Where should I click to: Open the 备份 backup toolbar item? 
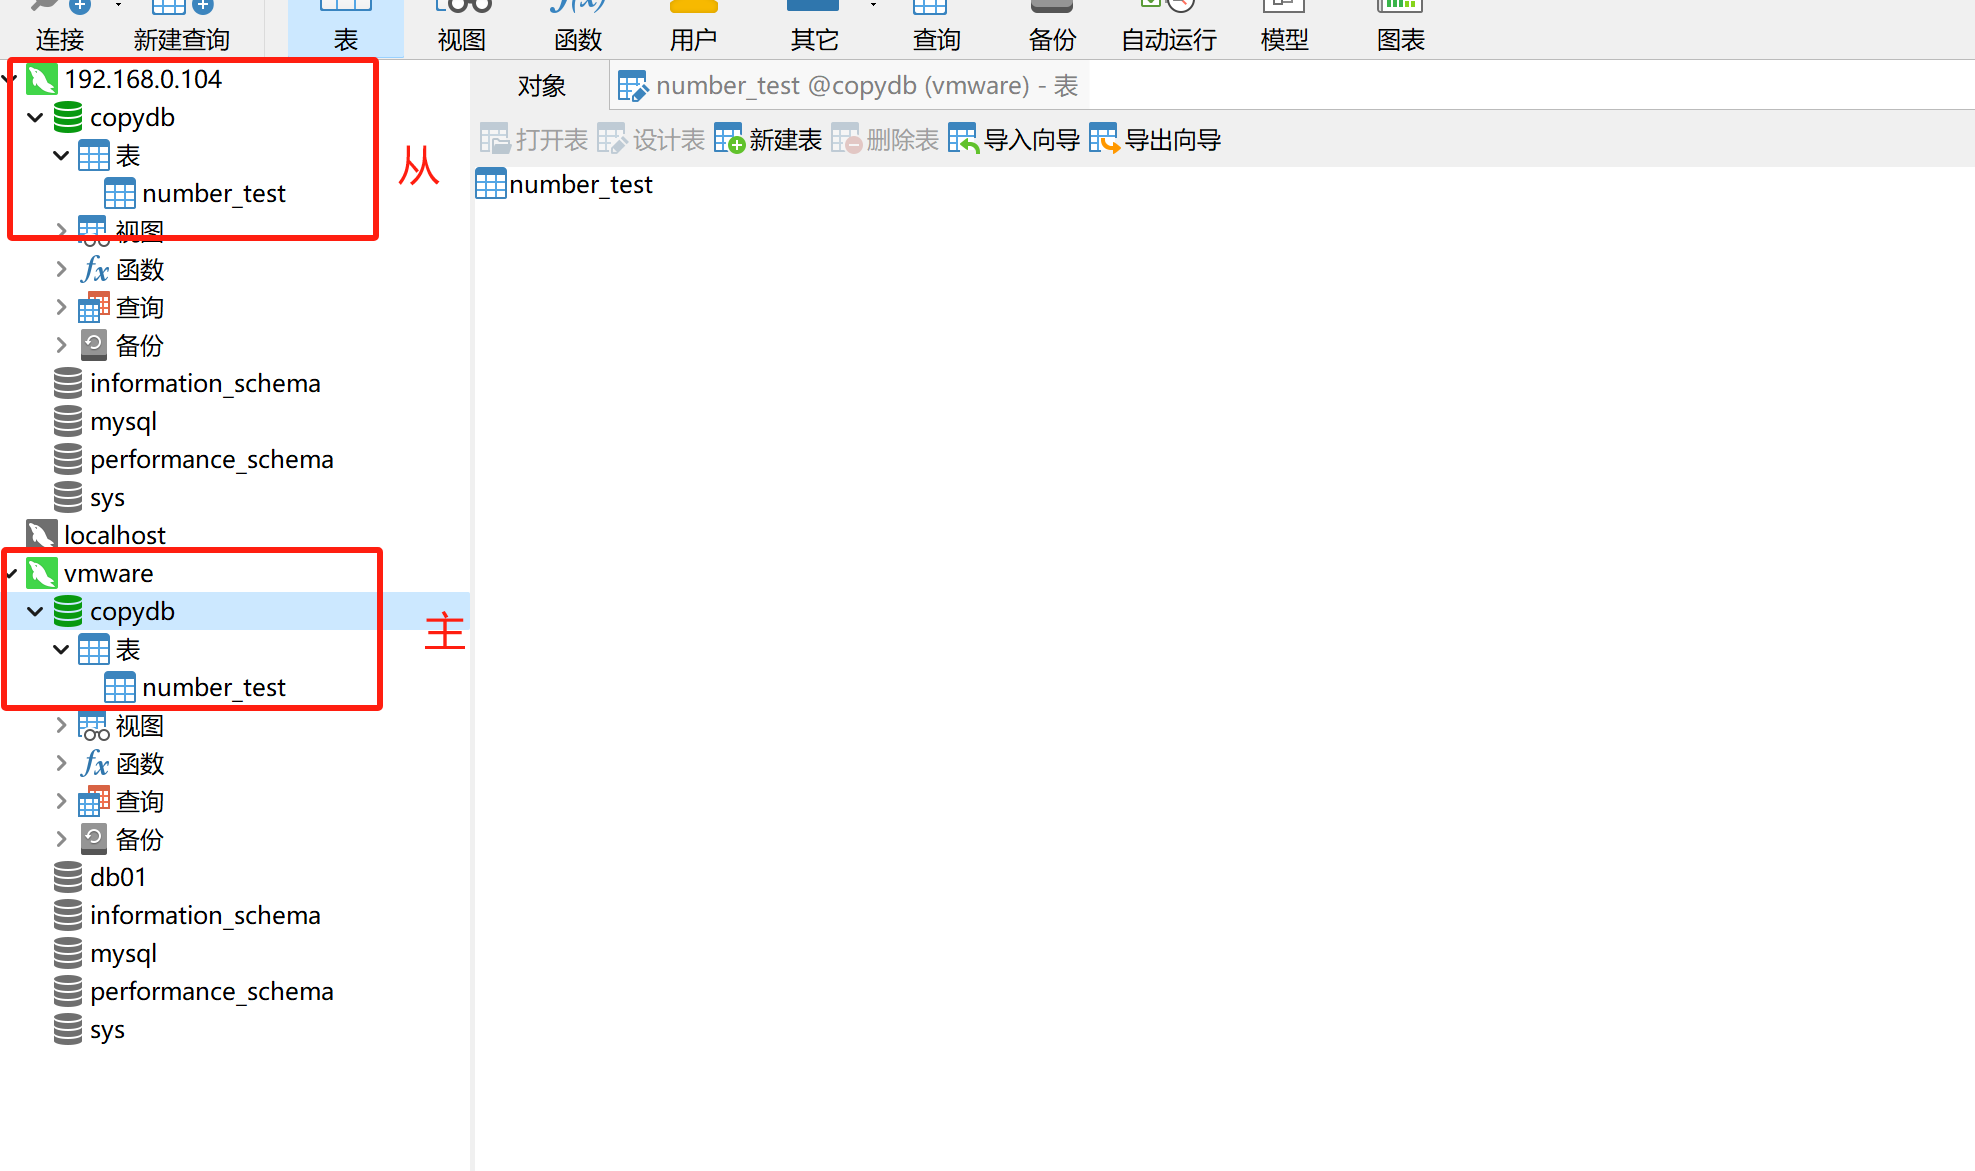(1052, 27)
